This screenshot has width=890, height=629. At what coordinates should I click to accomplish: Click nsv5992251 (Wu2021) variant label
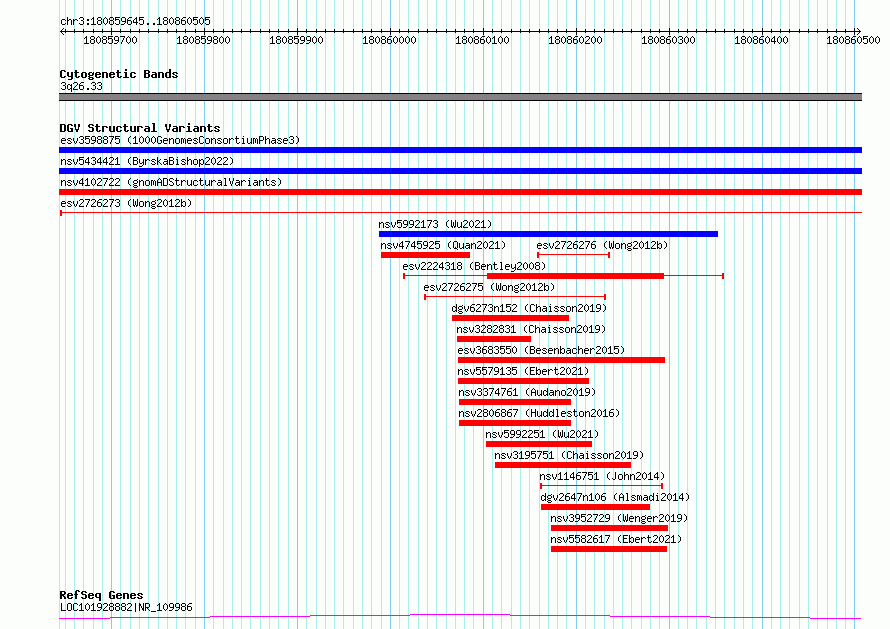coord(542,434)
